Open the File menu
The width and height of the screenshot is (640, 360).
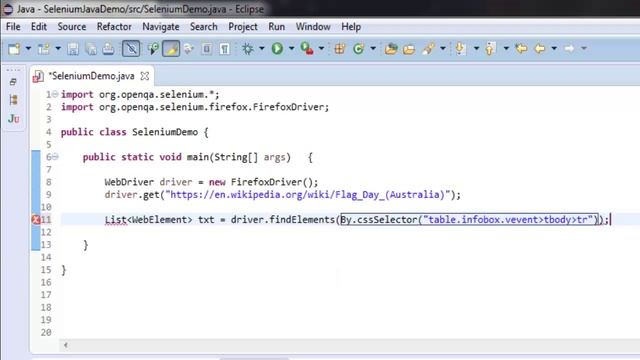tap(13, 27)
